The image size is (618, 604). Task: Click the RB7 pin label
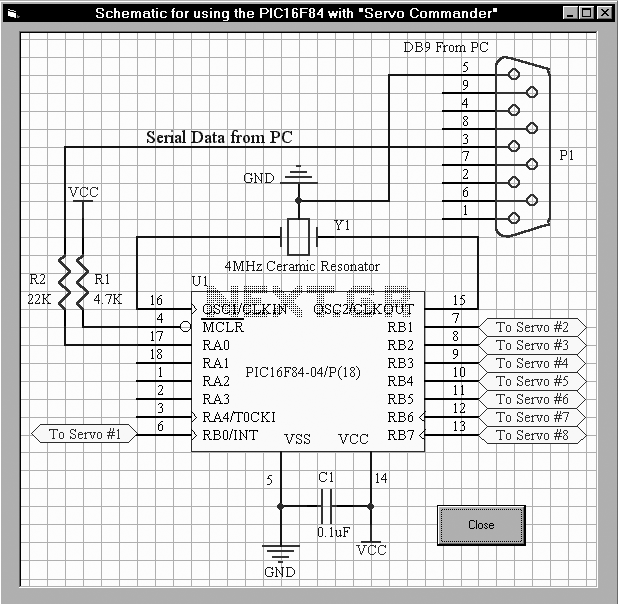[400, 435]
